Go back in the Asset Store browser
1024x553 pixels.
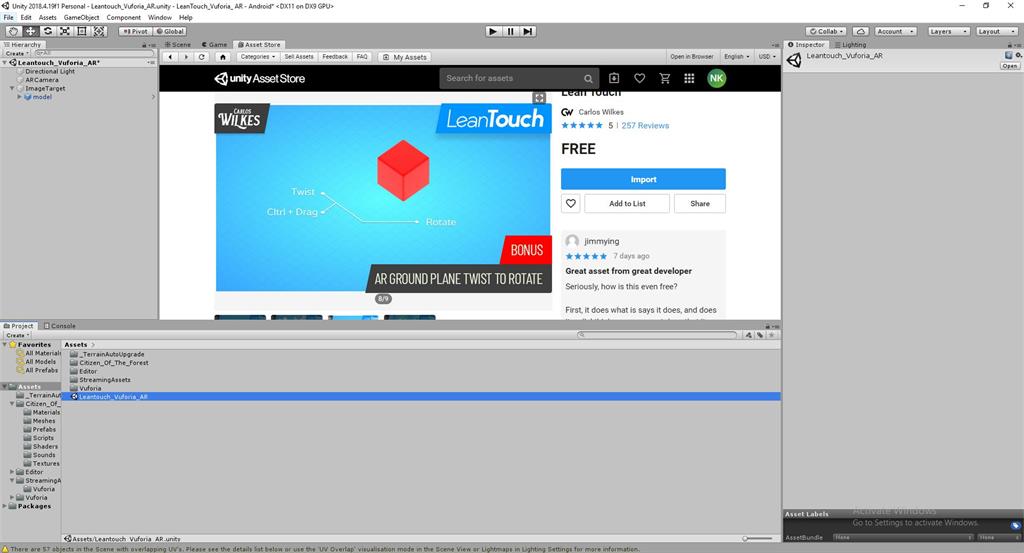170,57
